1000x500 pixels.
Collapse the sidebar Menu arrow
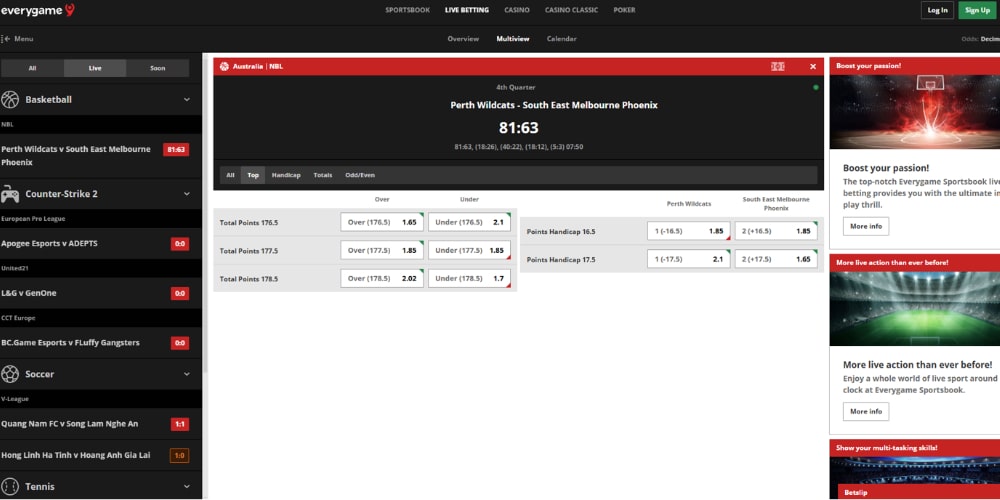tap(6, 39)
